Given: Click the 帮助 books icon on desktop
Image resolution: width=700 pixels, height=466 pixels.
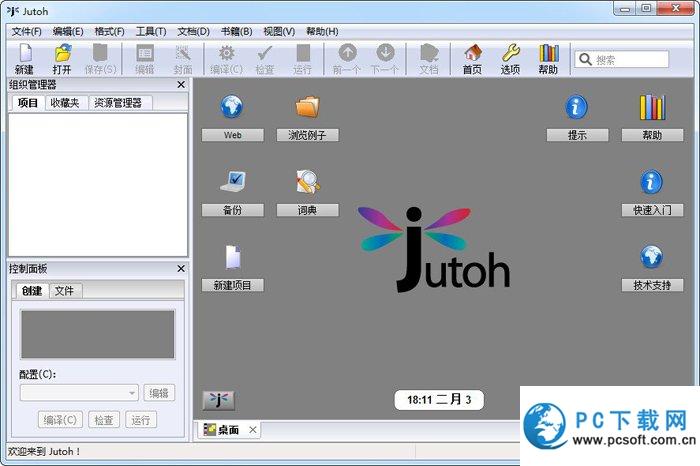Looking at the screenshot, I should pos(652,107).
